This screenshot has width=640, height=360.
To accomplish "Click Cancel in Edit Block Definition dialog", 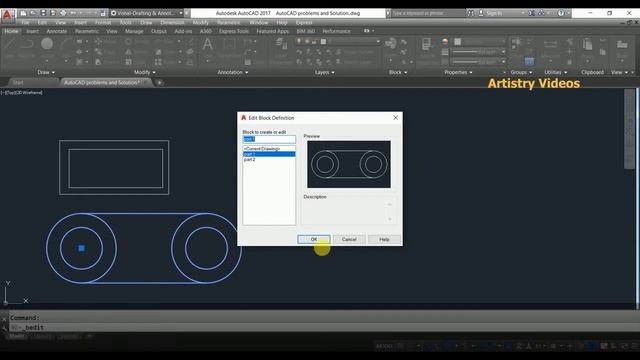I will point(349,239).
